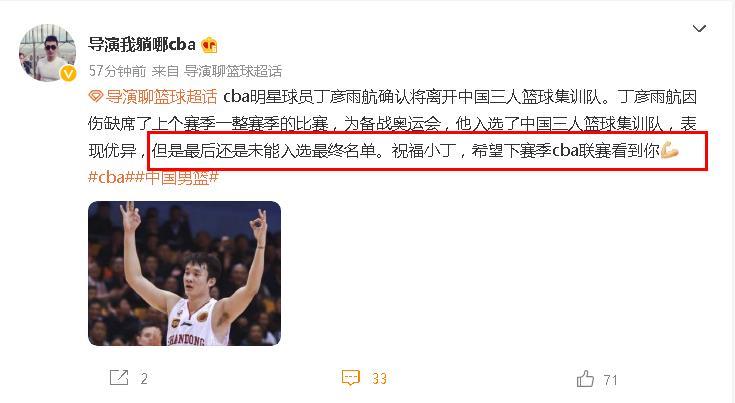
Task: Like the post with thumbs-up icon
Action: 585,378
